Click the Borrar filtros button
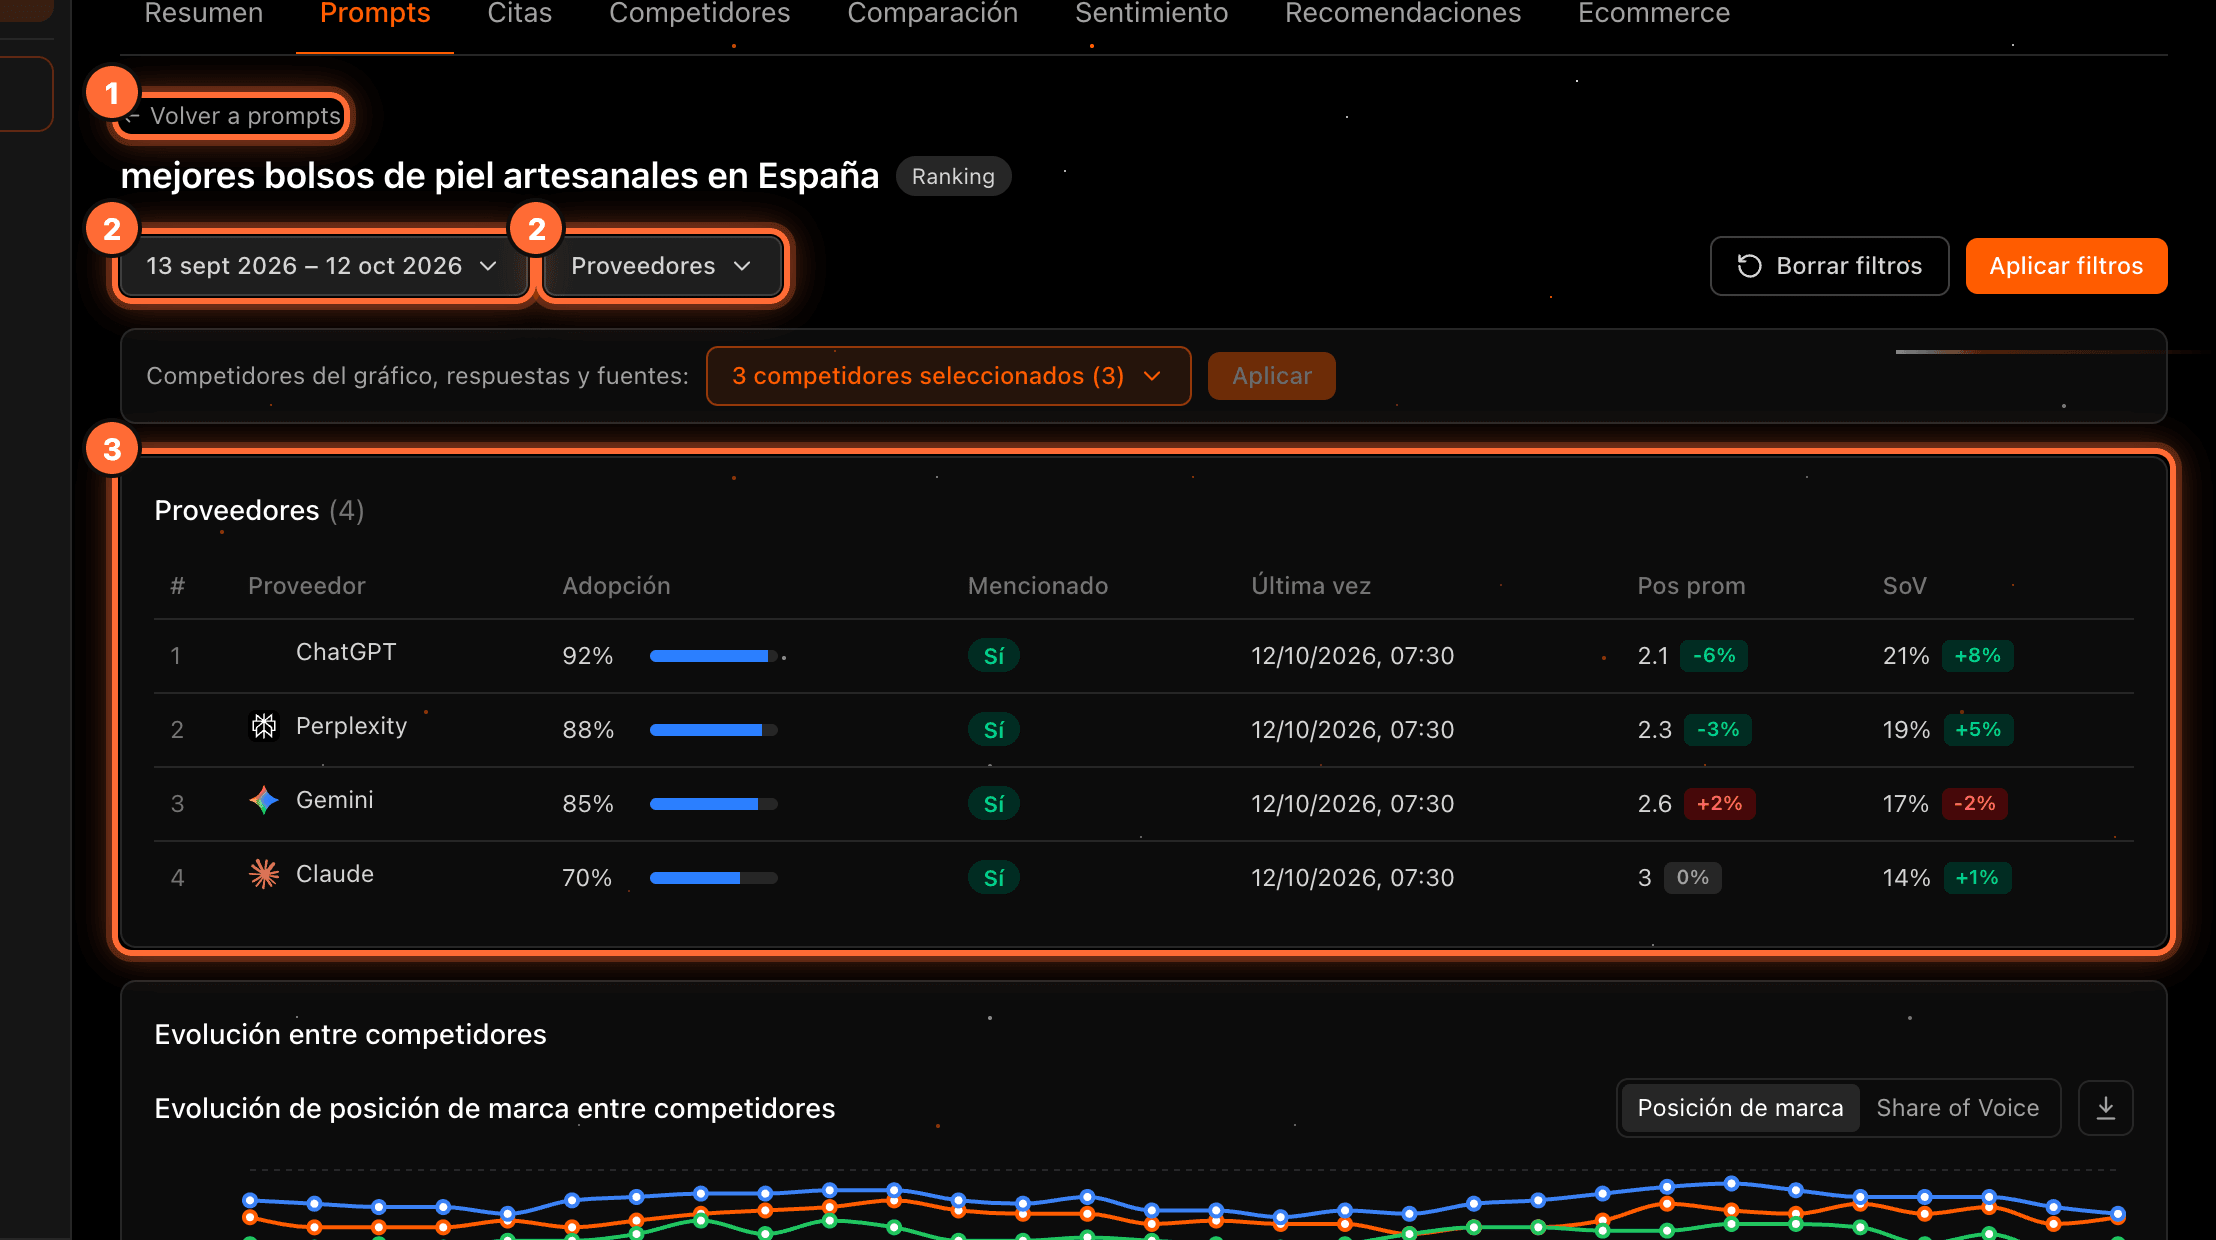Screen dimensions: 2216x1240 point(1829,266)
